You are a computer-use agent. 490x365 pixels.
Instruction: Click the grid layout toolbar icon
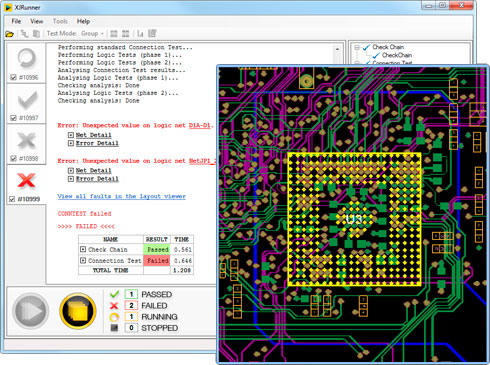coord(126,34)
